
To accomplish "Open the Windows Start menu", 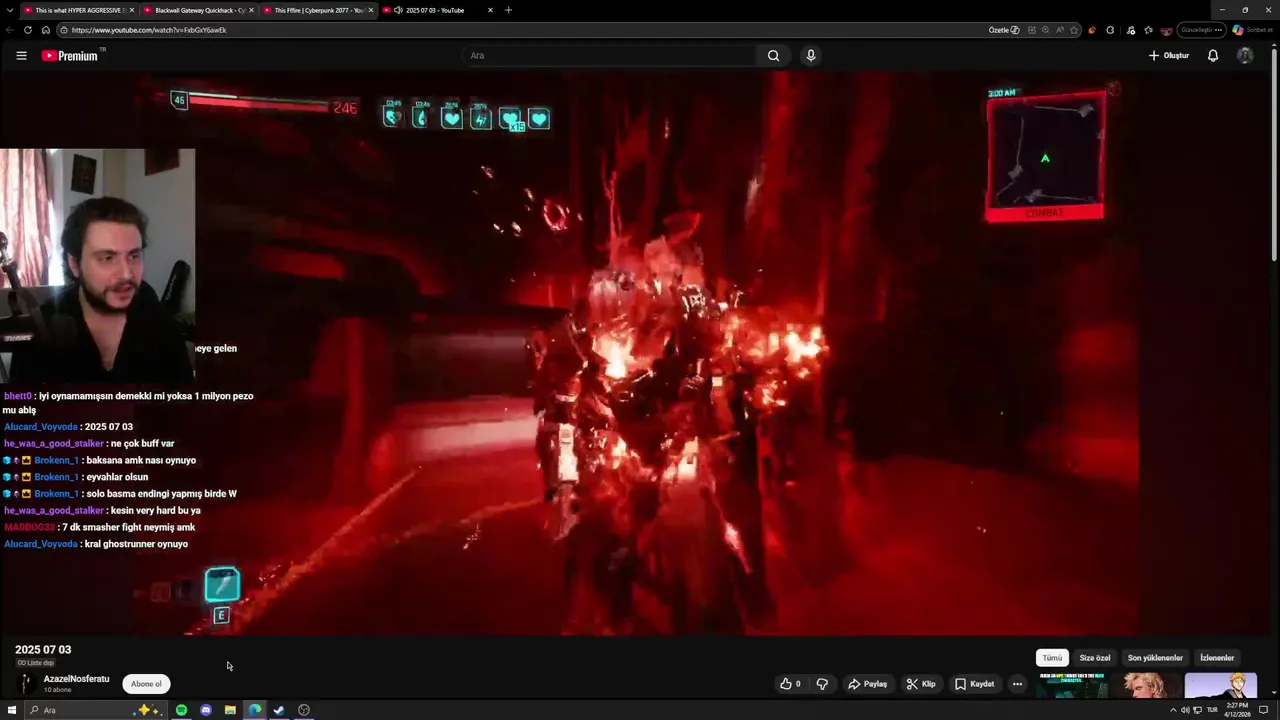I will (12, 710).
